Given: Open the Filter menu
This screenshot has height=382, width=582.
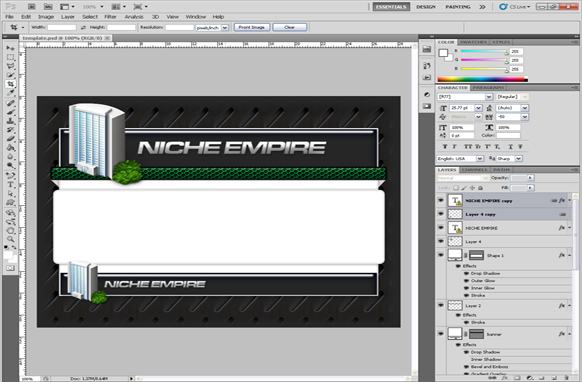Looking at the screenshot, I should click(110, 17).
